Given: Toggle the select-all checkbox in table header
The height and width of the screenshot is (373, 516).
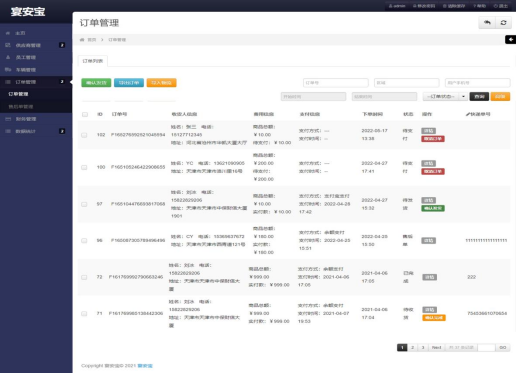Looking at the screenshot, I should [x=85, y=114].
